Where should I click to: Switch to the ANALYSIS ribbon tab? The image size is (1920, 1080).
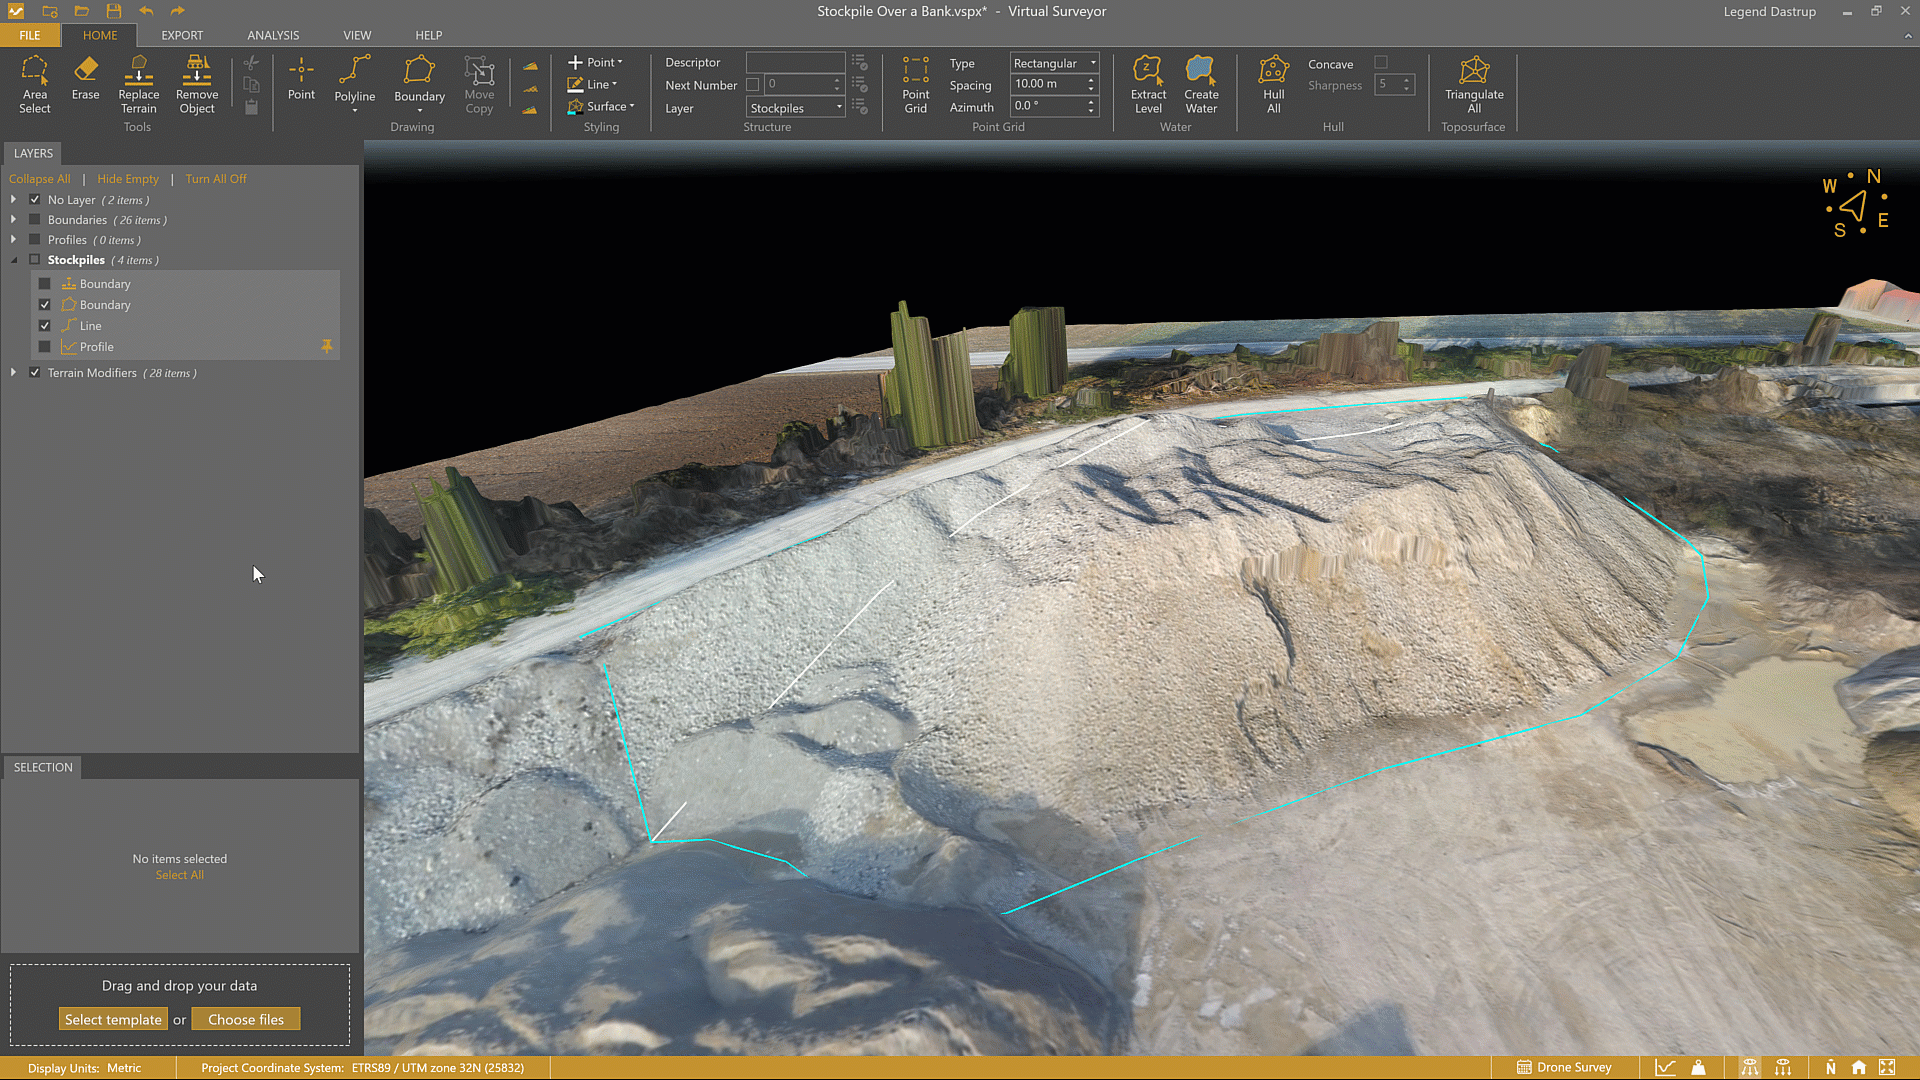point(273,35)
